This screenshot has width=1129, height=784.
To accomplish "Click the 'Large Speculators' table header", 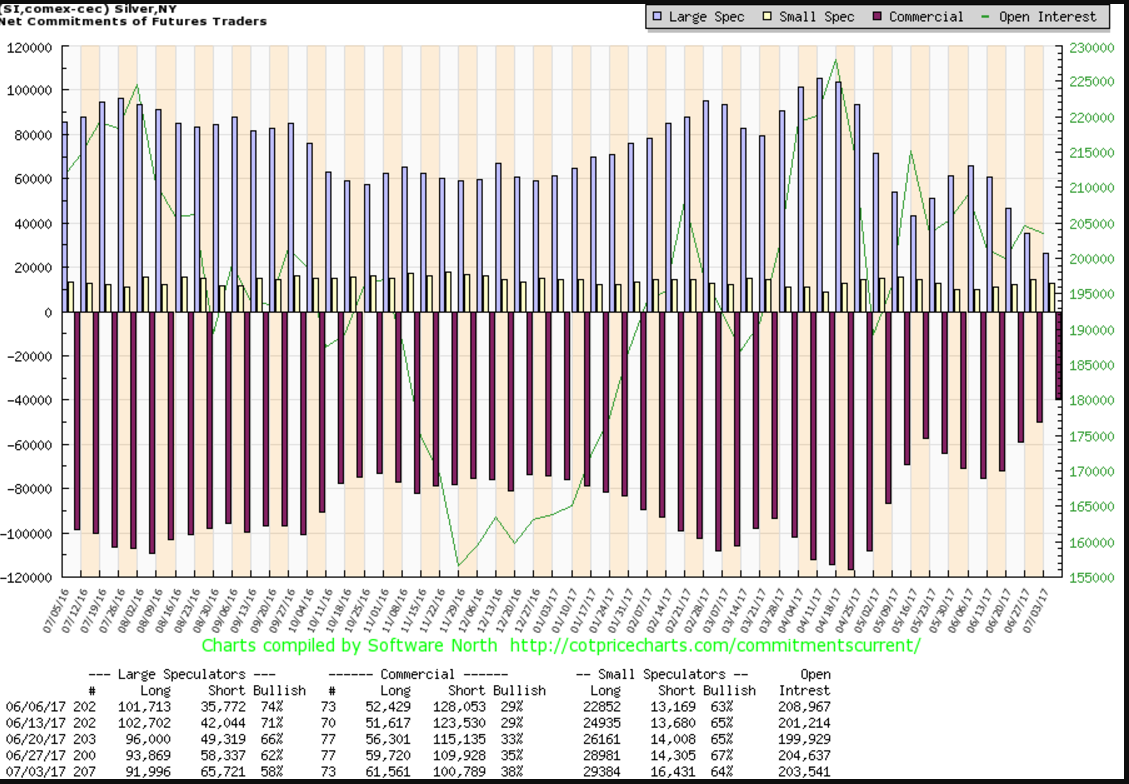I will pos(181,674).
